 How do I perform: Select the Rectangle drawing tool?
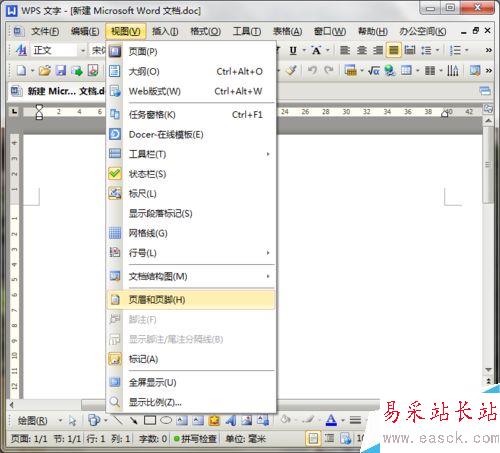tap(150, 420)
